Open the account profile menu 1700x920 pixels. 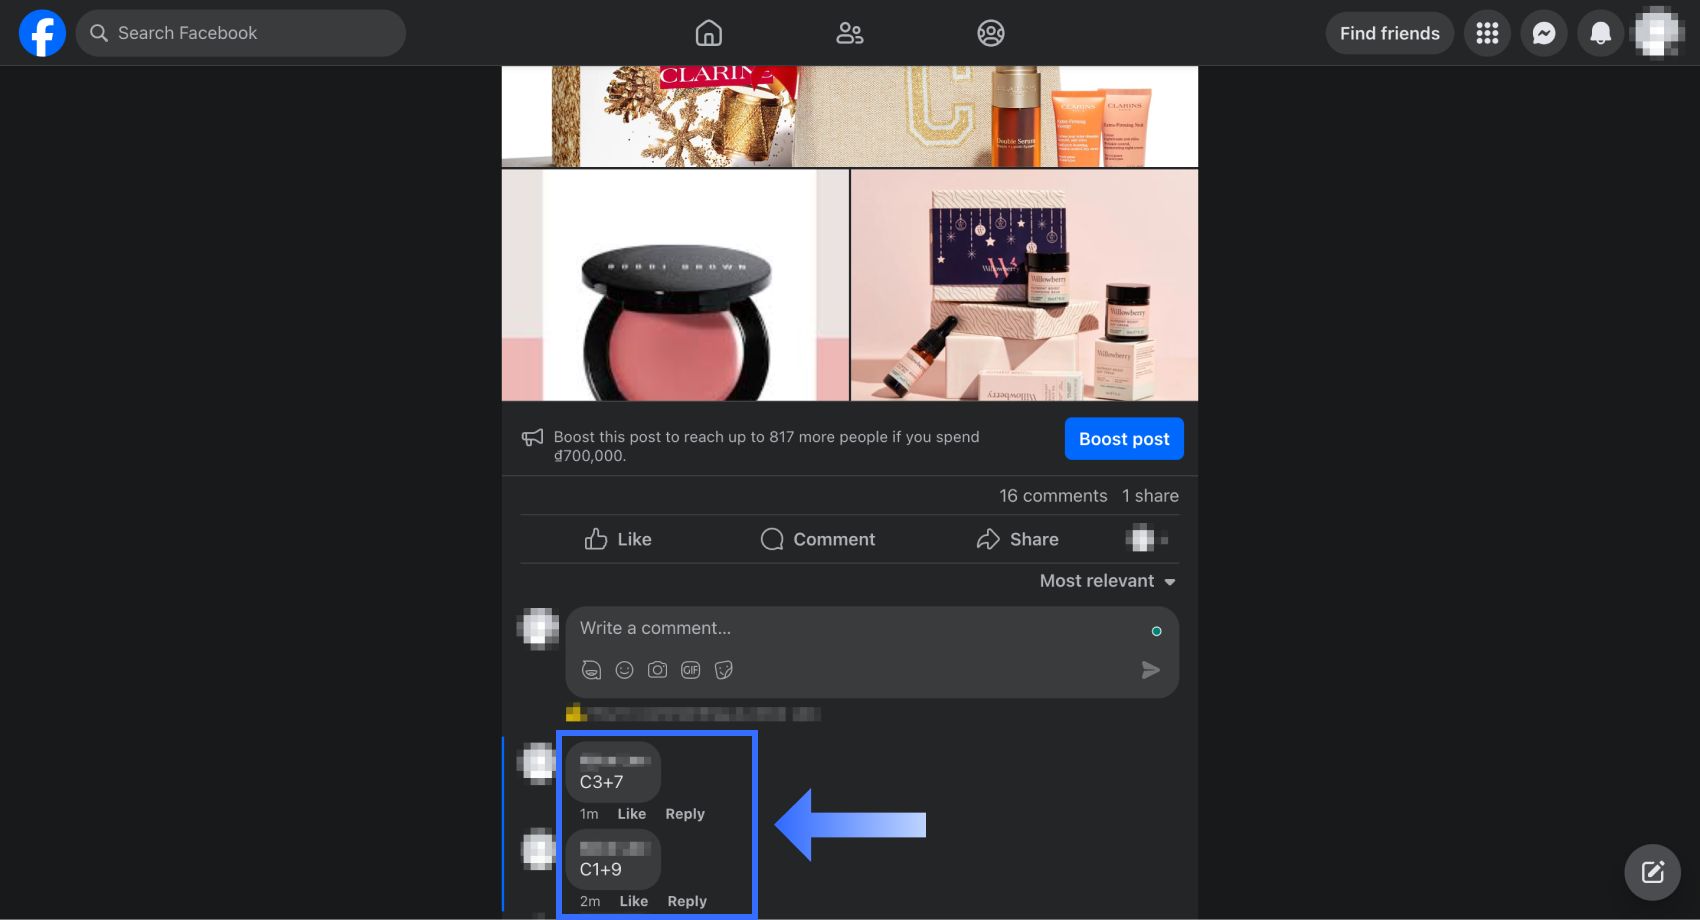coord(1658,33)
